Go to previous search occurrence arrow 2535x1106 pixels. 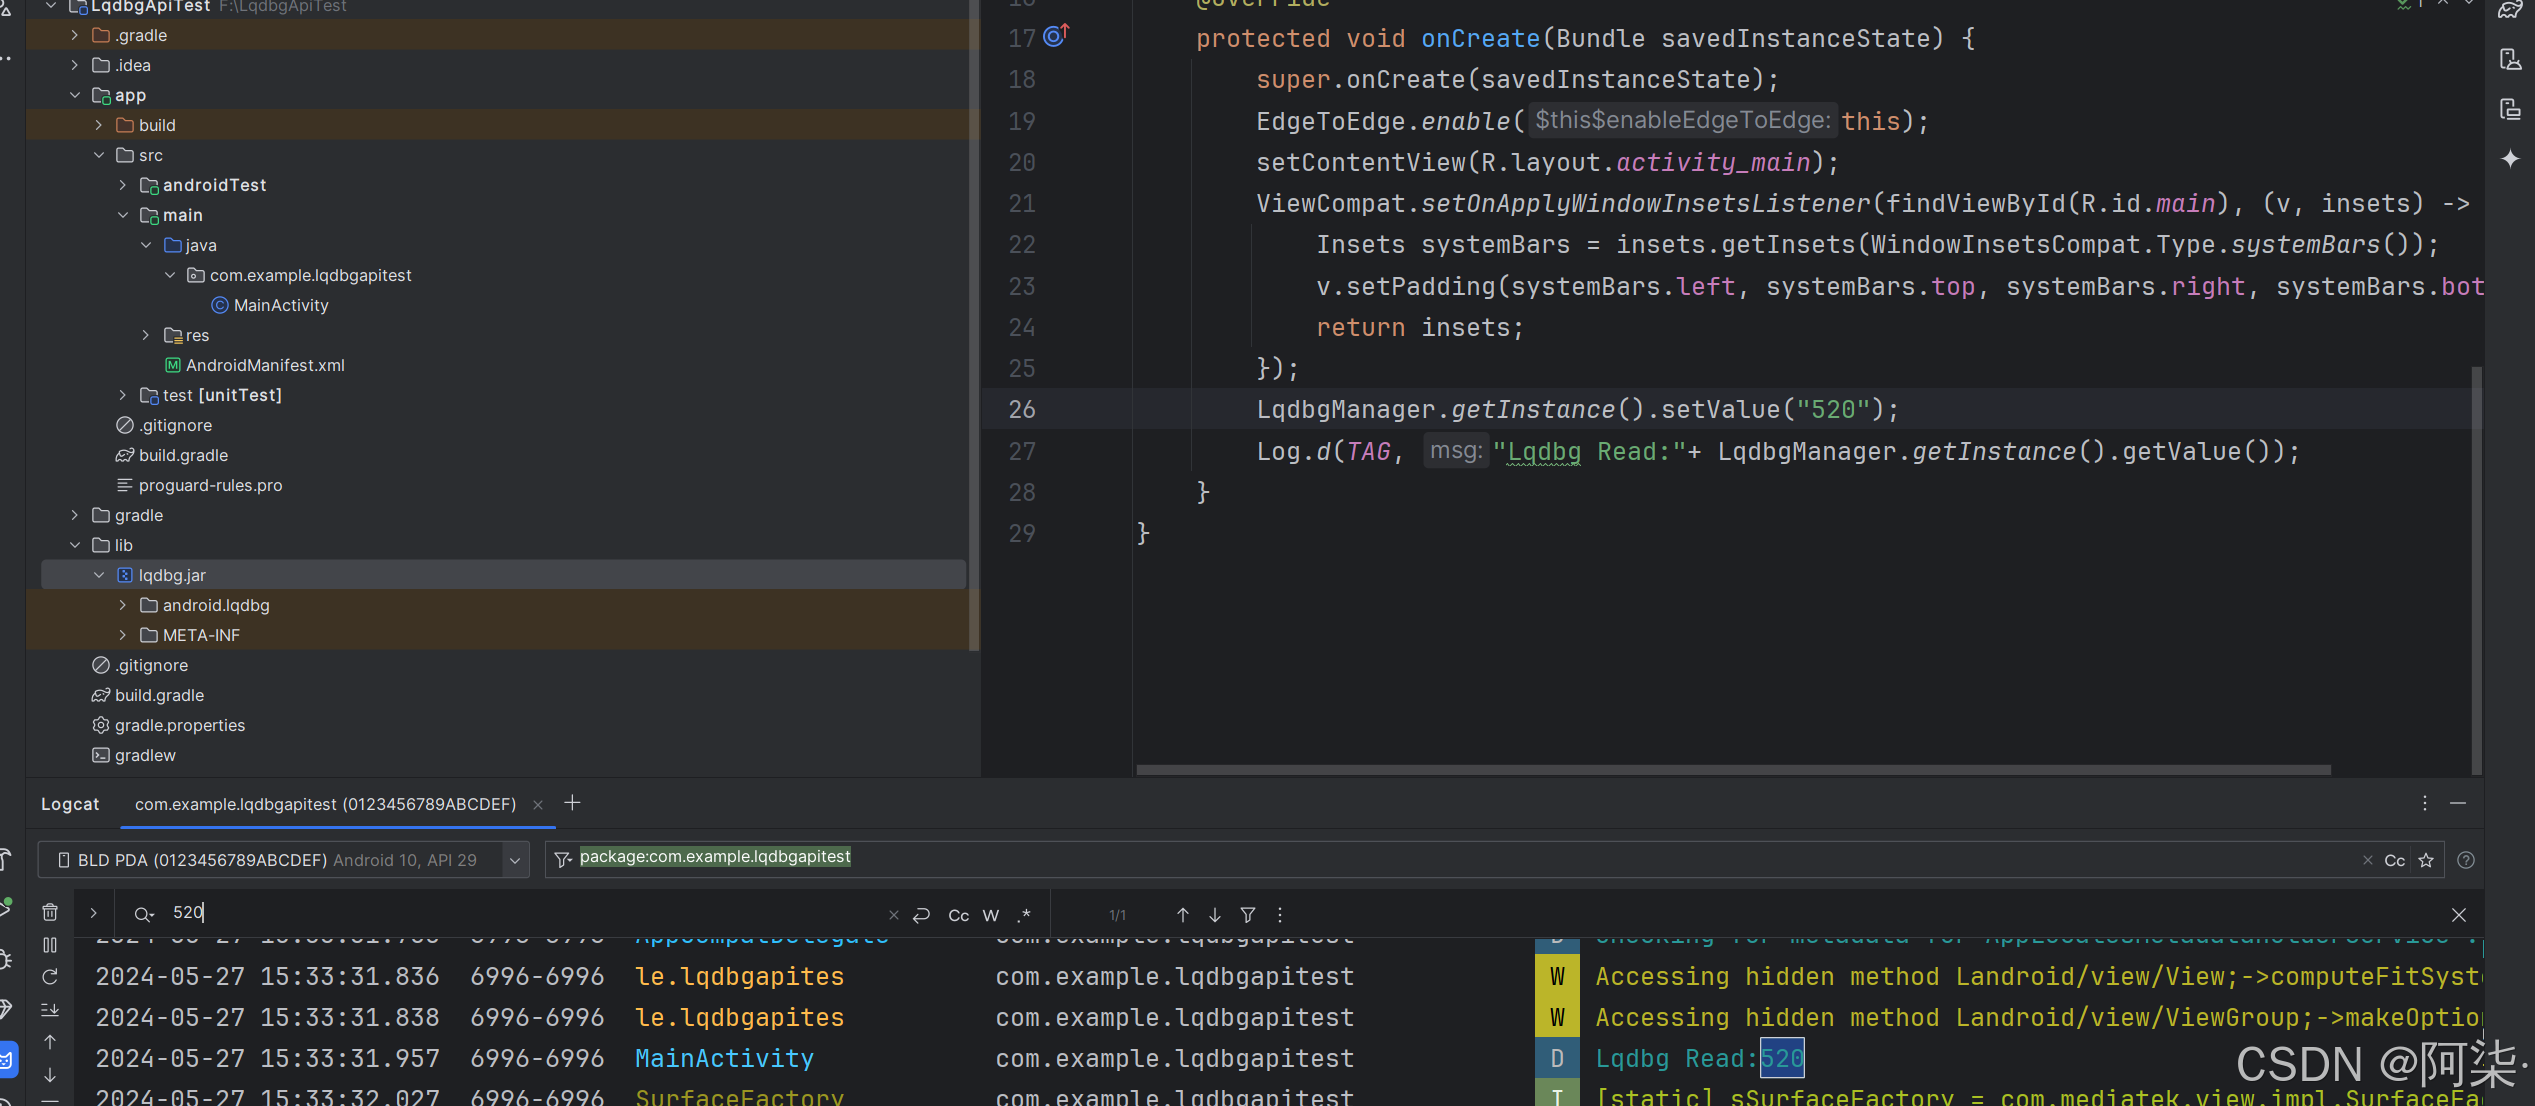point(1182,915)
